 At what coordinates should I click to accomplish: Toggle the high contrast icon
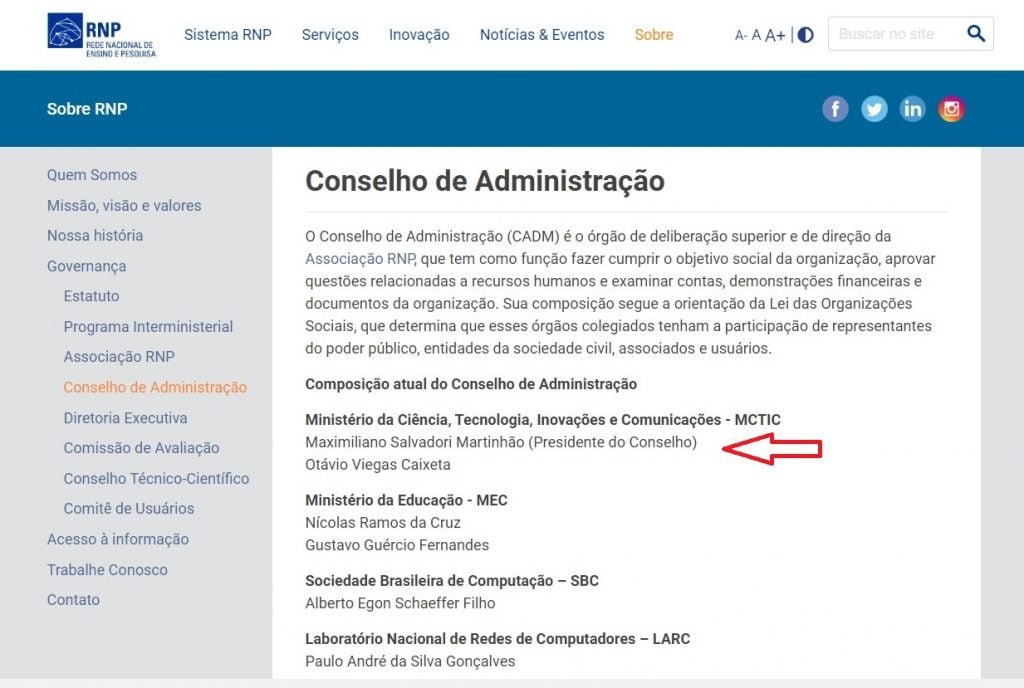coord(806,35)
